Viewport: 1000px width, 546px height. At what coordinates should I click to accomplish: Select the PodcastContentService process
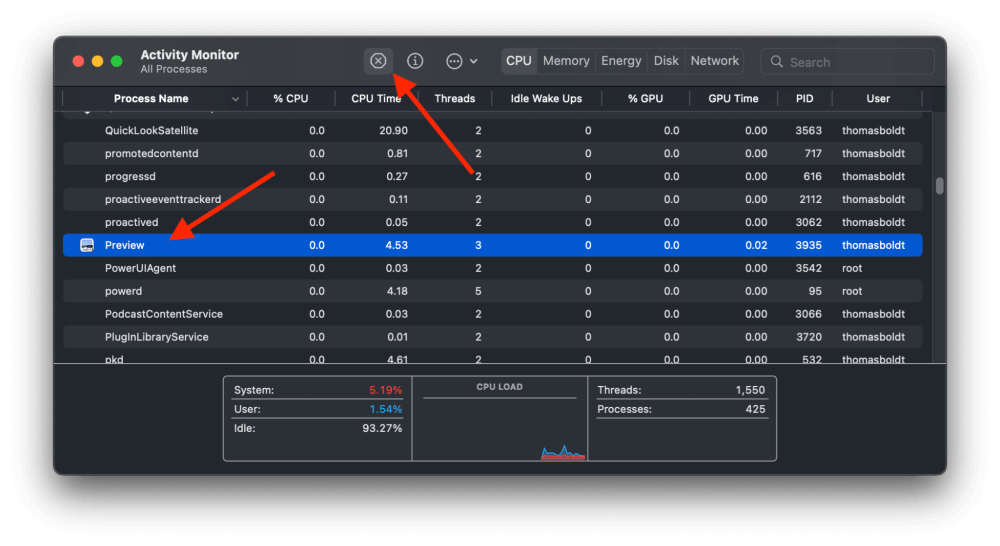tap(164, 314)
